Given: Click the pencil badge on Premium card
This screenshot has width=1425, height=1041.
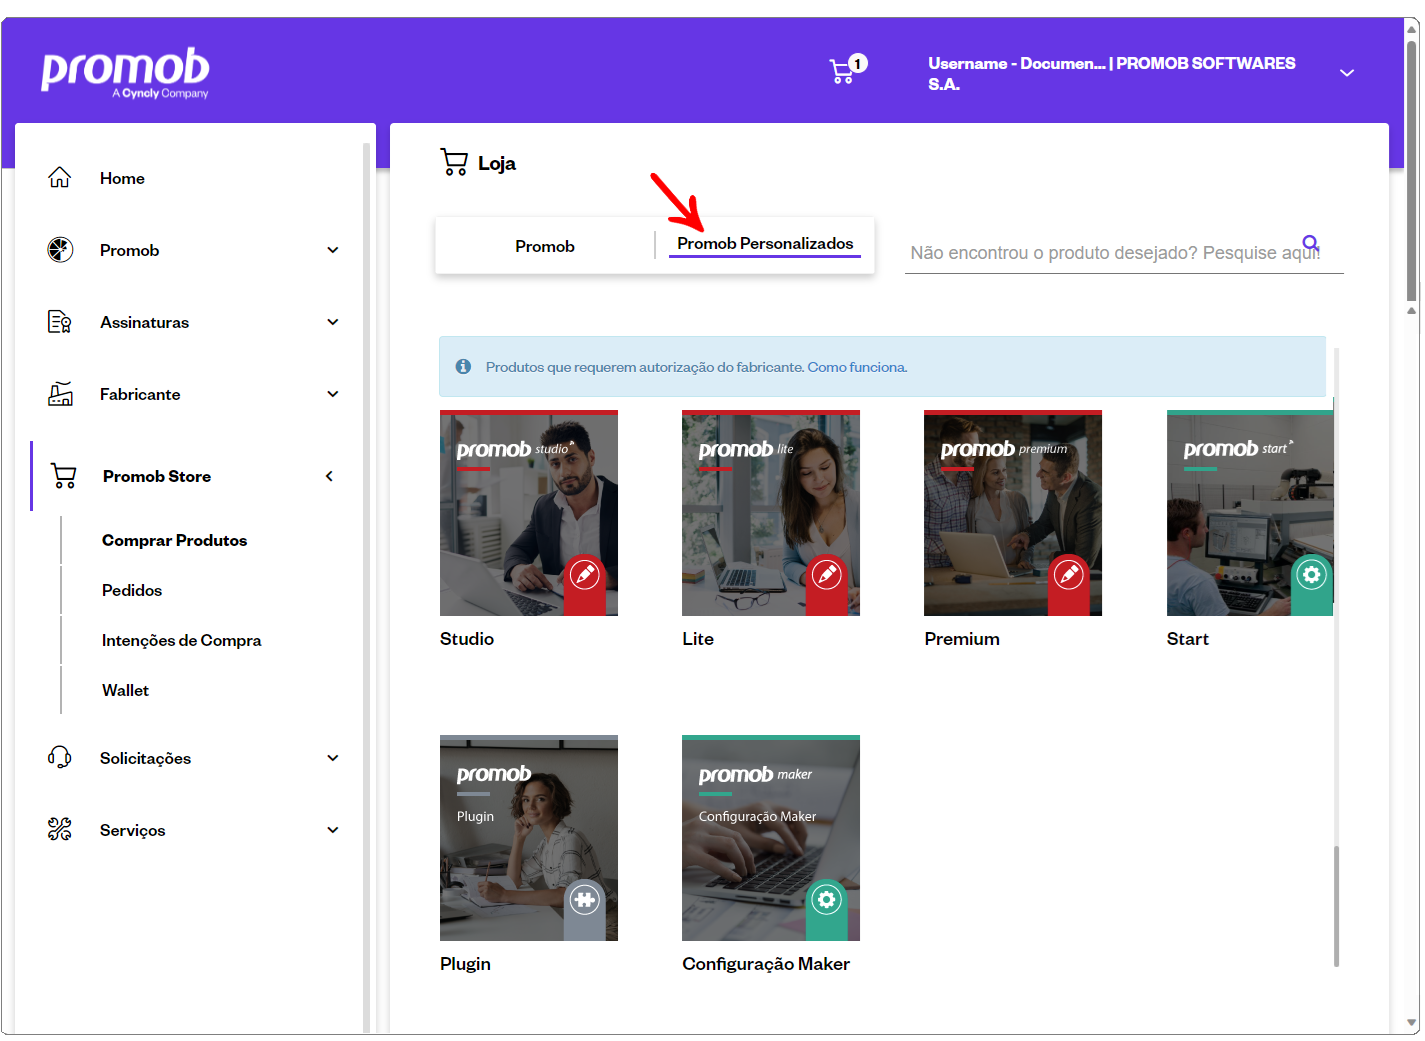Looking at the screenshot, I should [x=1069, y=575].
